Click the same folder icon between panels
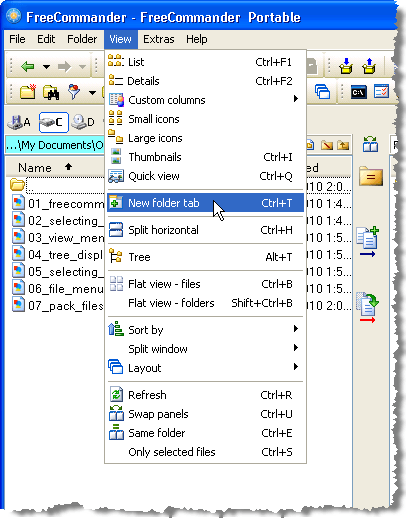 tap(371, 176)
